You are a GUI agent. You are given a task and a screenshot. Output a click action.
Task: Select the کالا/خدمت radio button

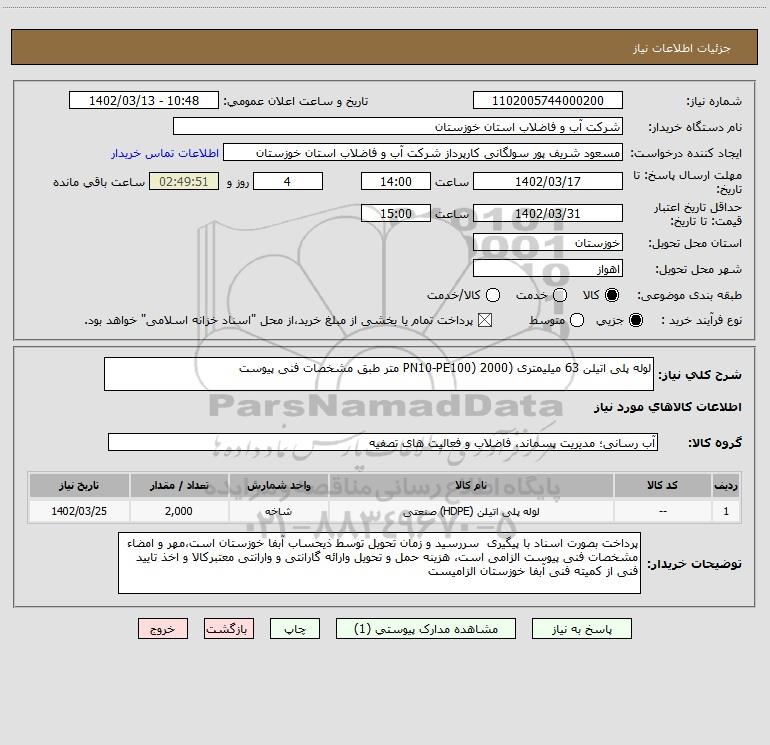point(493,295)
